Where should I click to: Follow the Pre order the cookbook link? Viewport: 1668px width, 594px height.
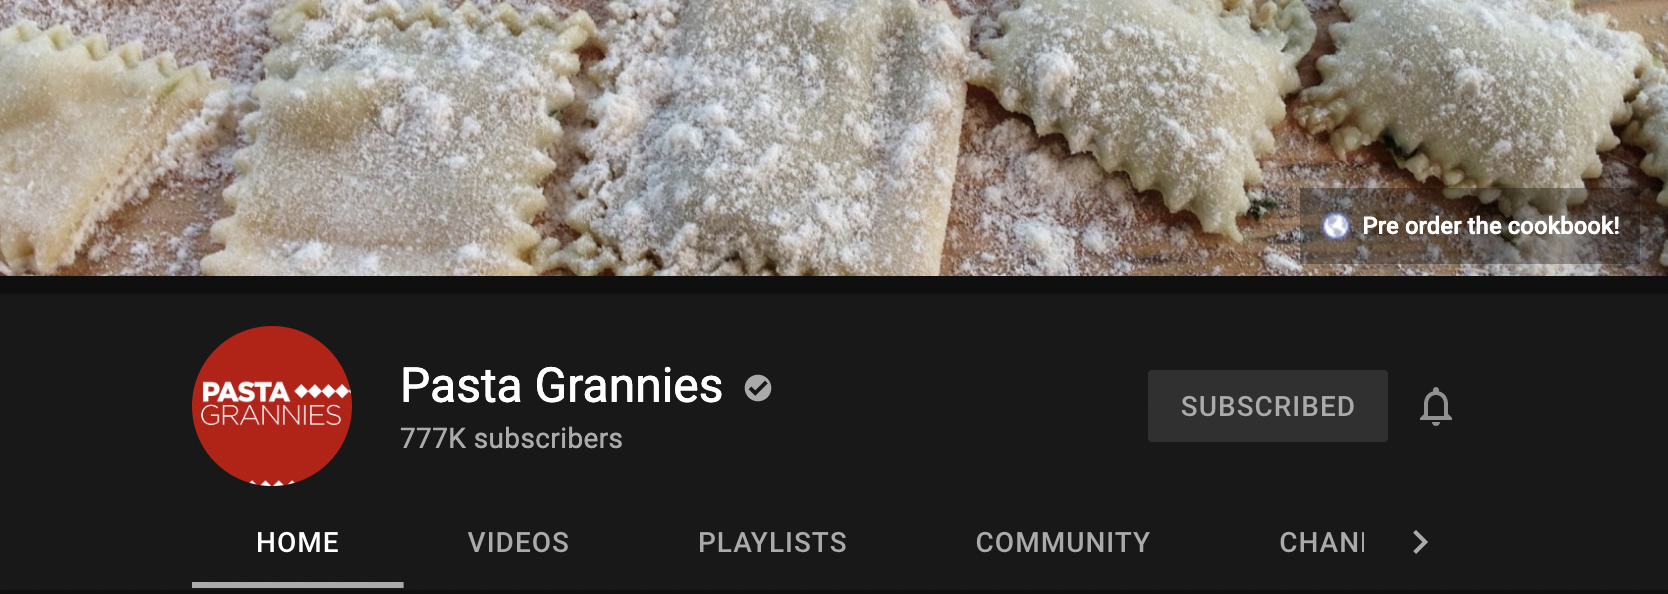1490,226
